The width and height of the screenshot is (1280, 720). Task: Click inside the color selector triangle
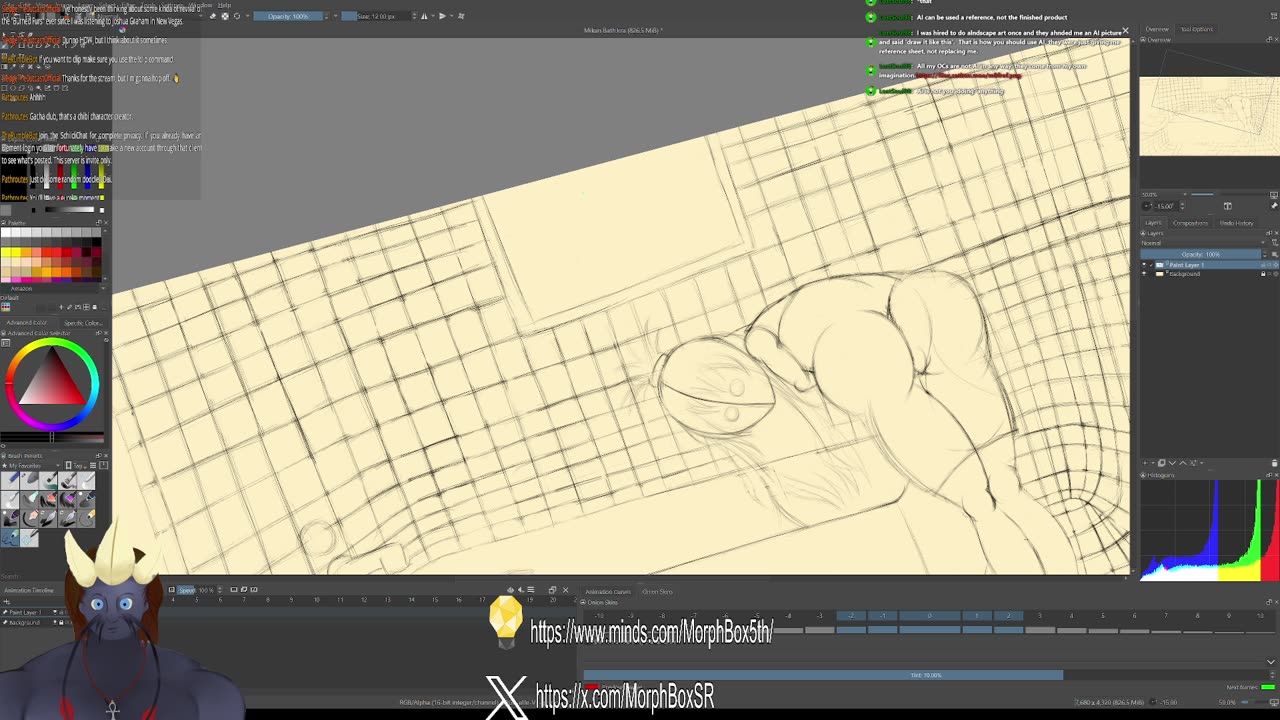tap(52, 383)
